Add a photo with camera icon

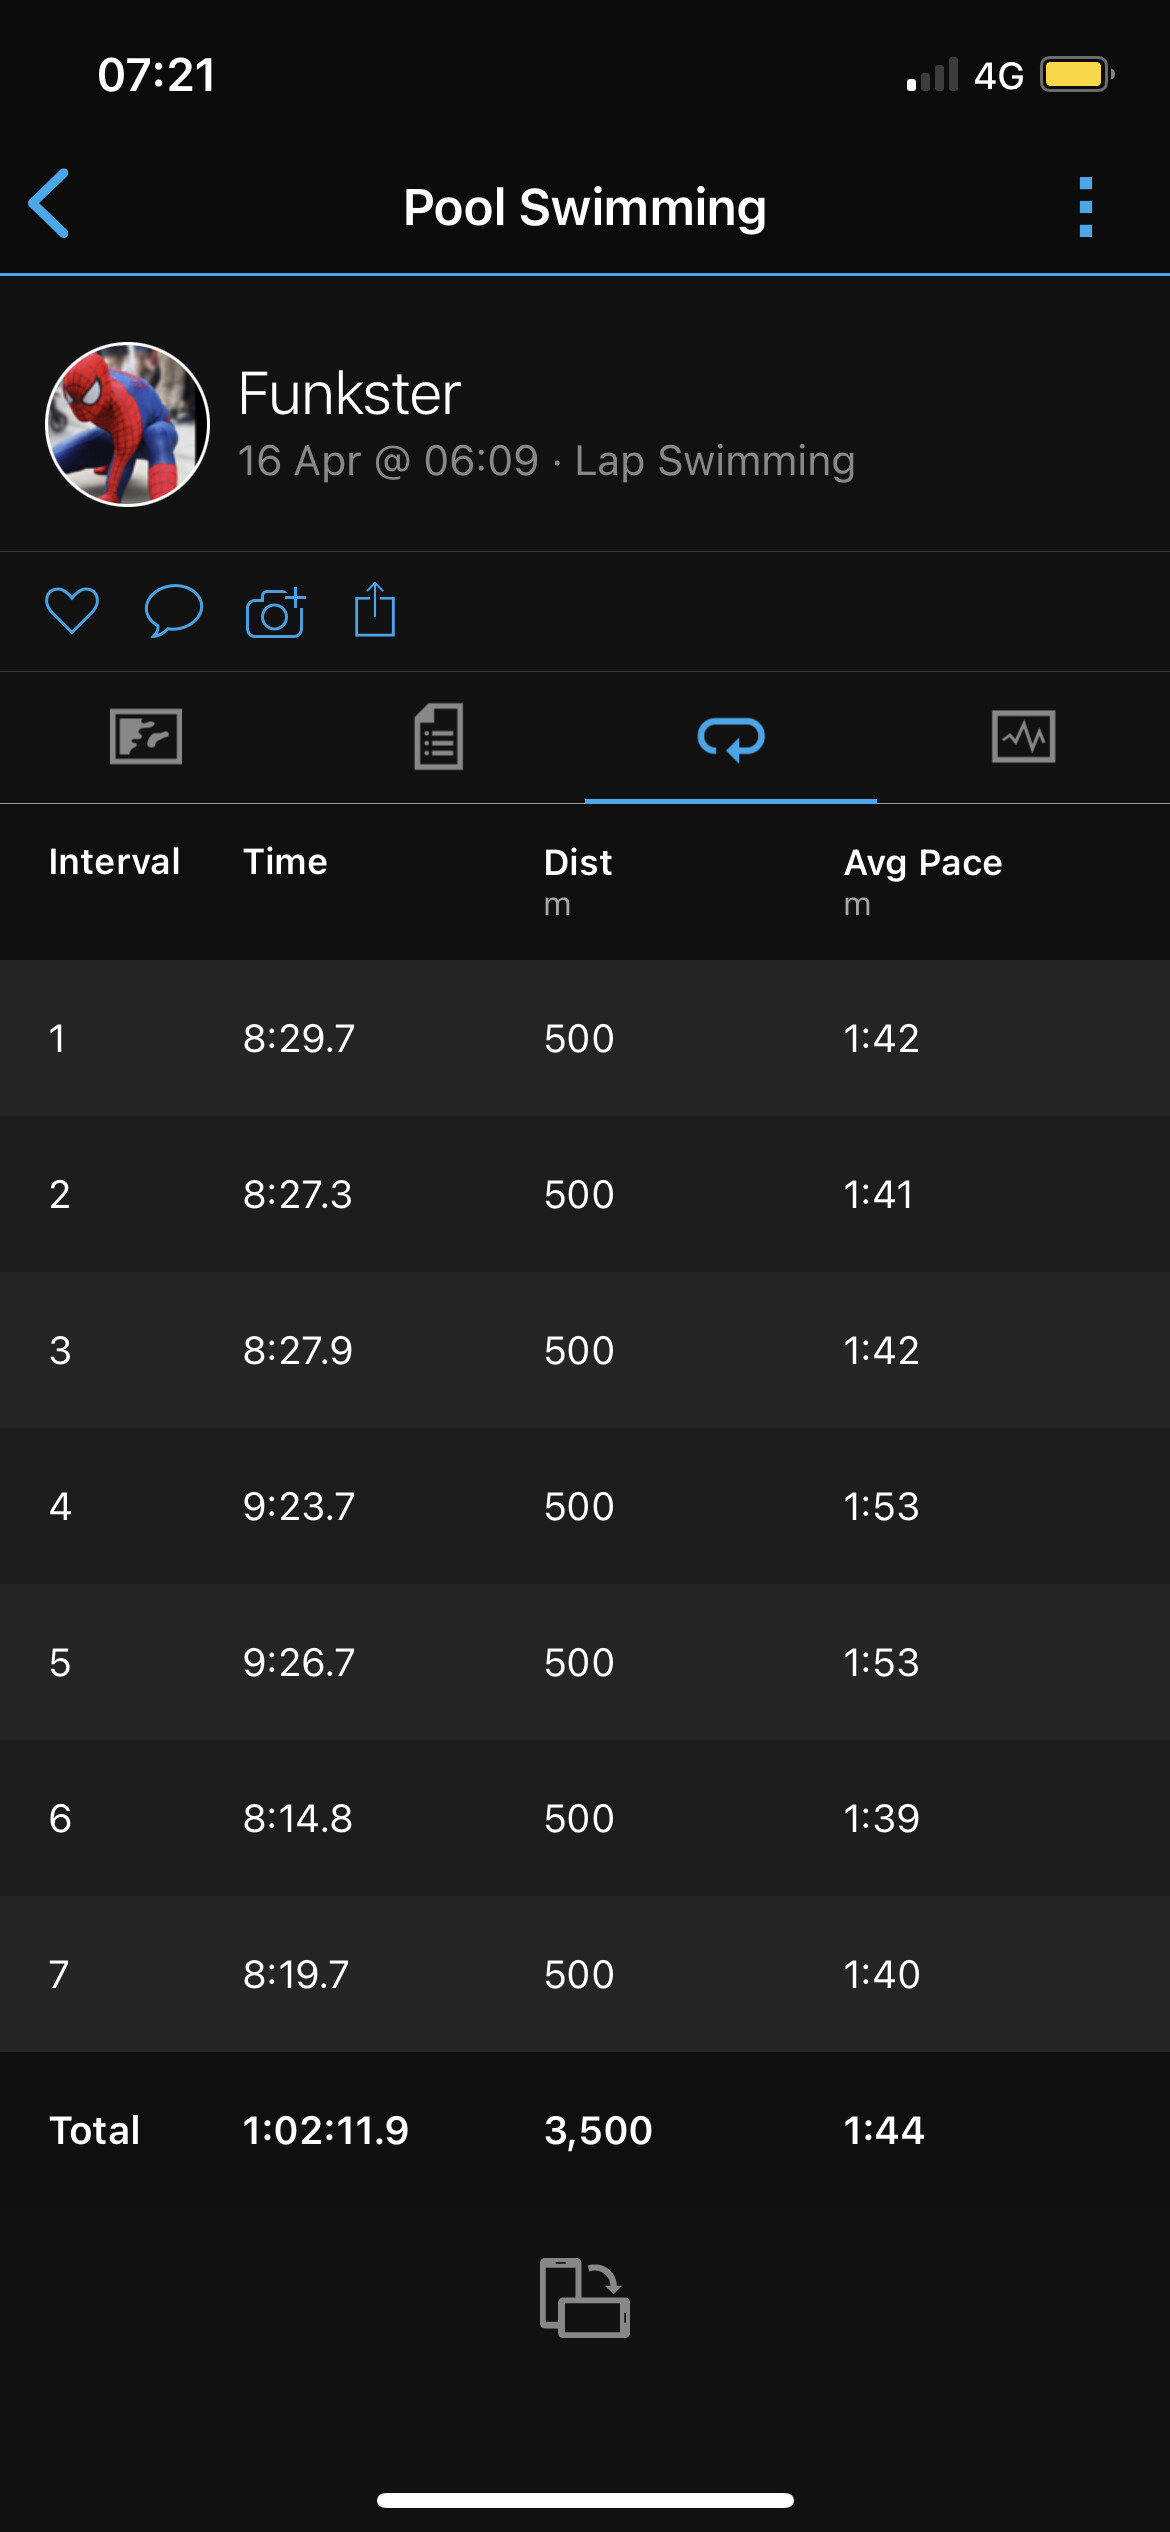275,612
